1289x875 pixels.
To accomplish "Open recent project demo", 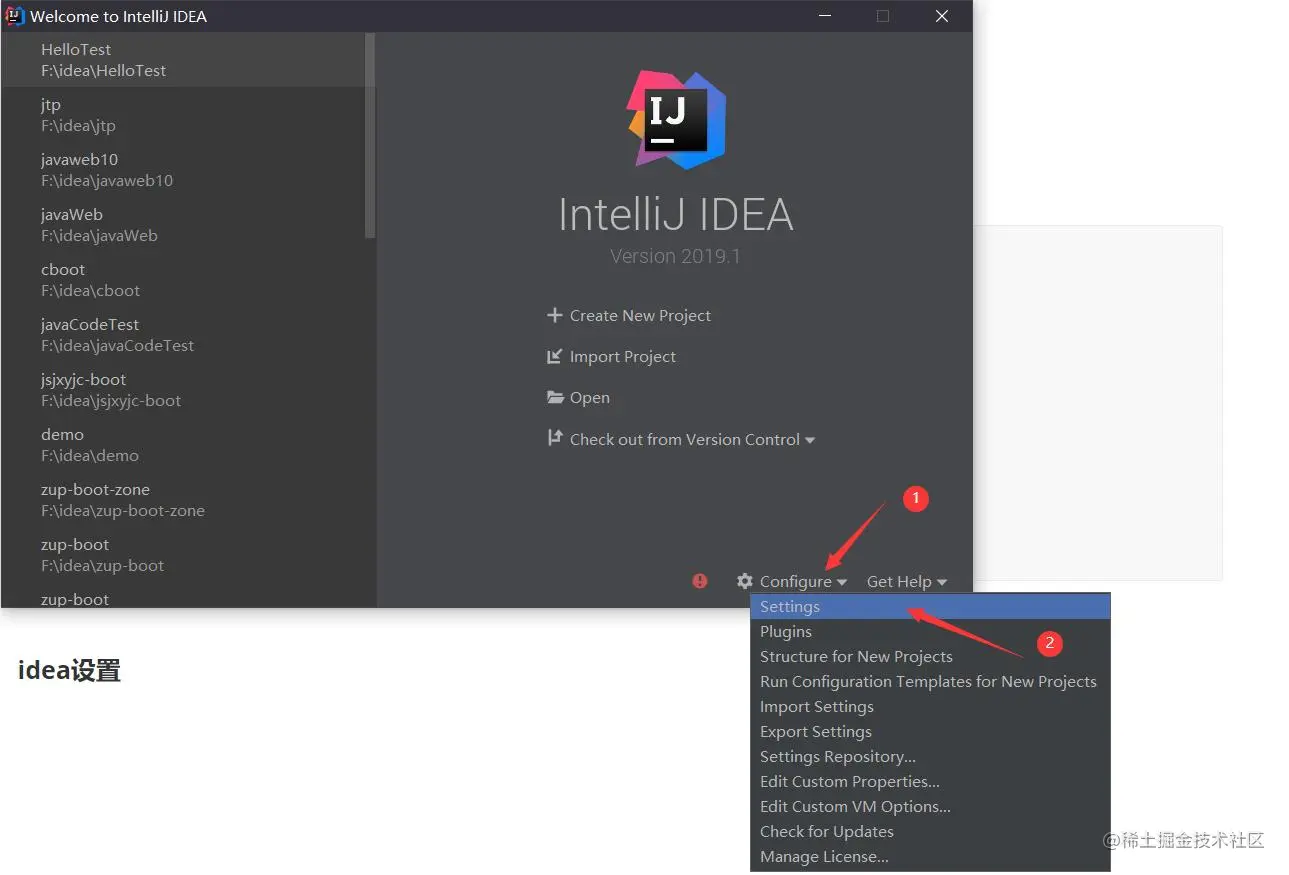I will tap(183, 444).
